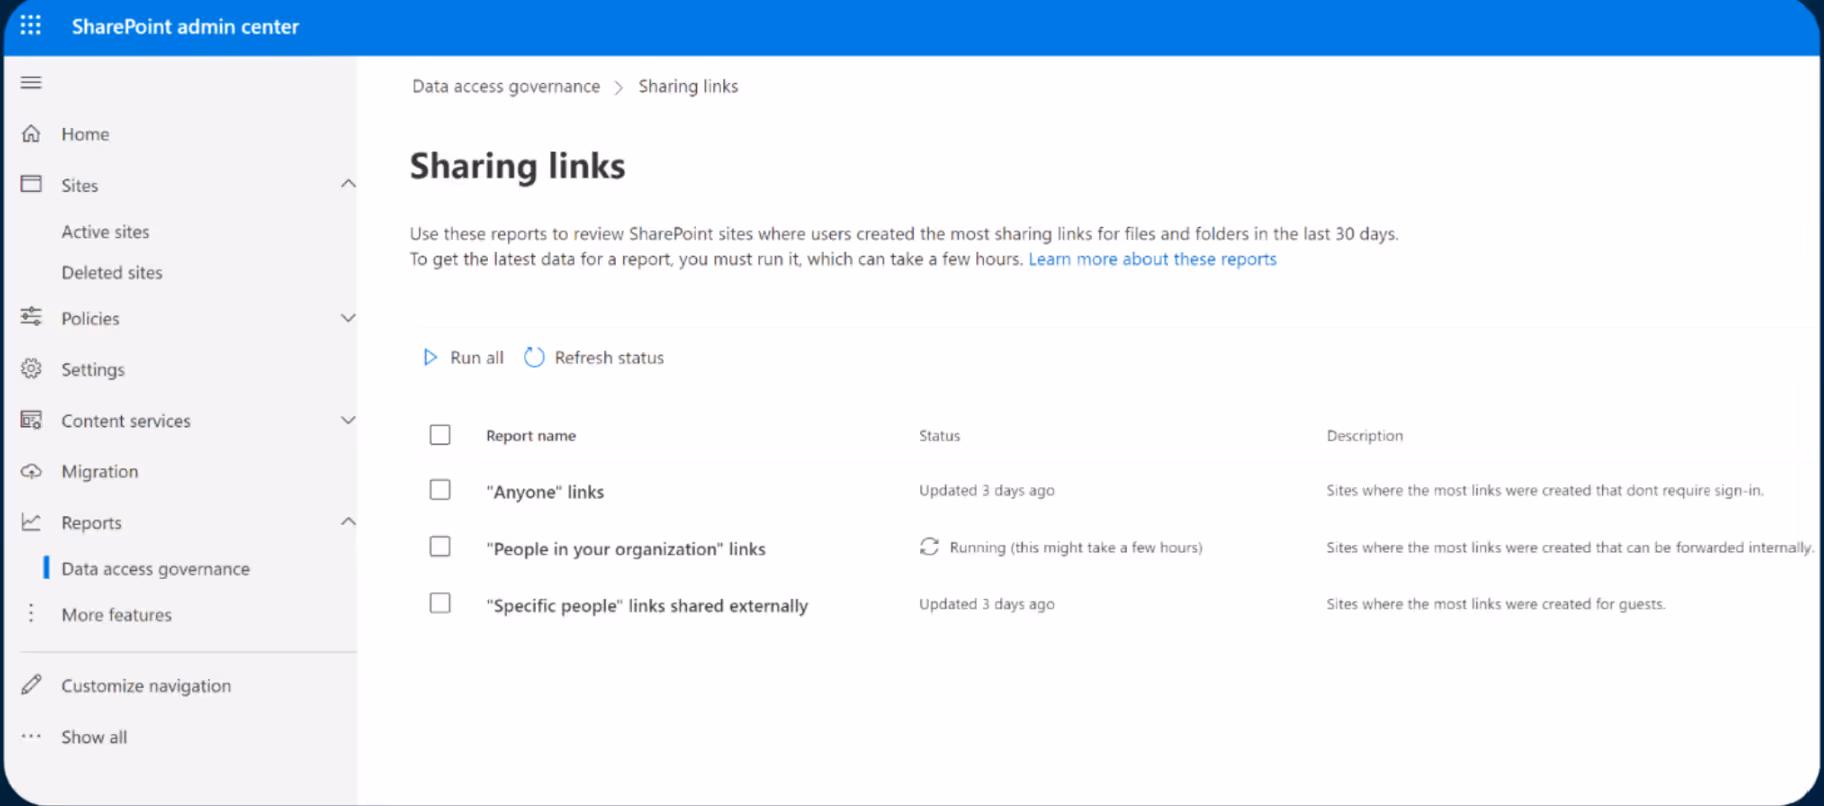The image size is (1824, 806).
Task: Click "Running (this might take a few hours)" status
Action: pos(1076,547)
